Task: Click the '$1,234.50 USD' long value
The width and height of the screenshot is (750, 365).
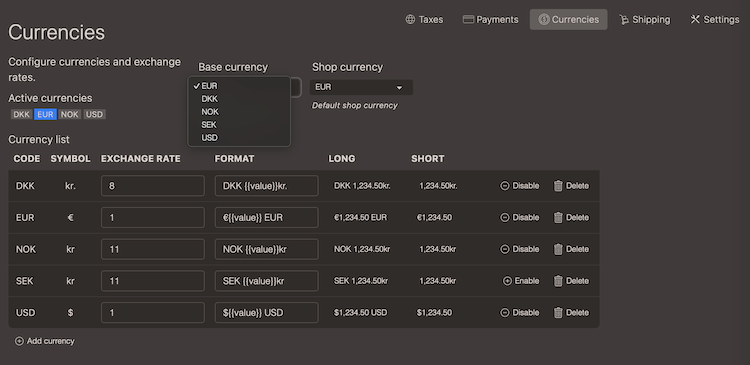Action: click(x=360, y=312)
